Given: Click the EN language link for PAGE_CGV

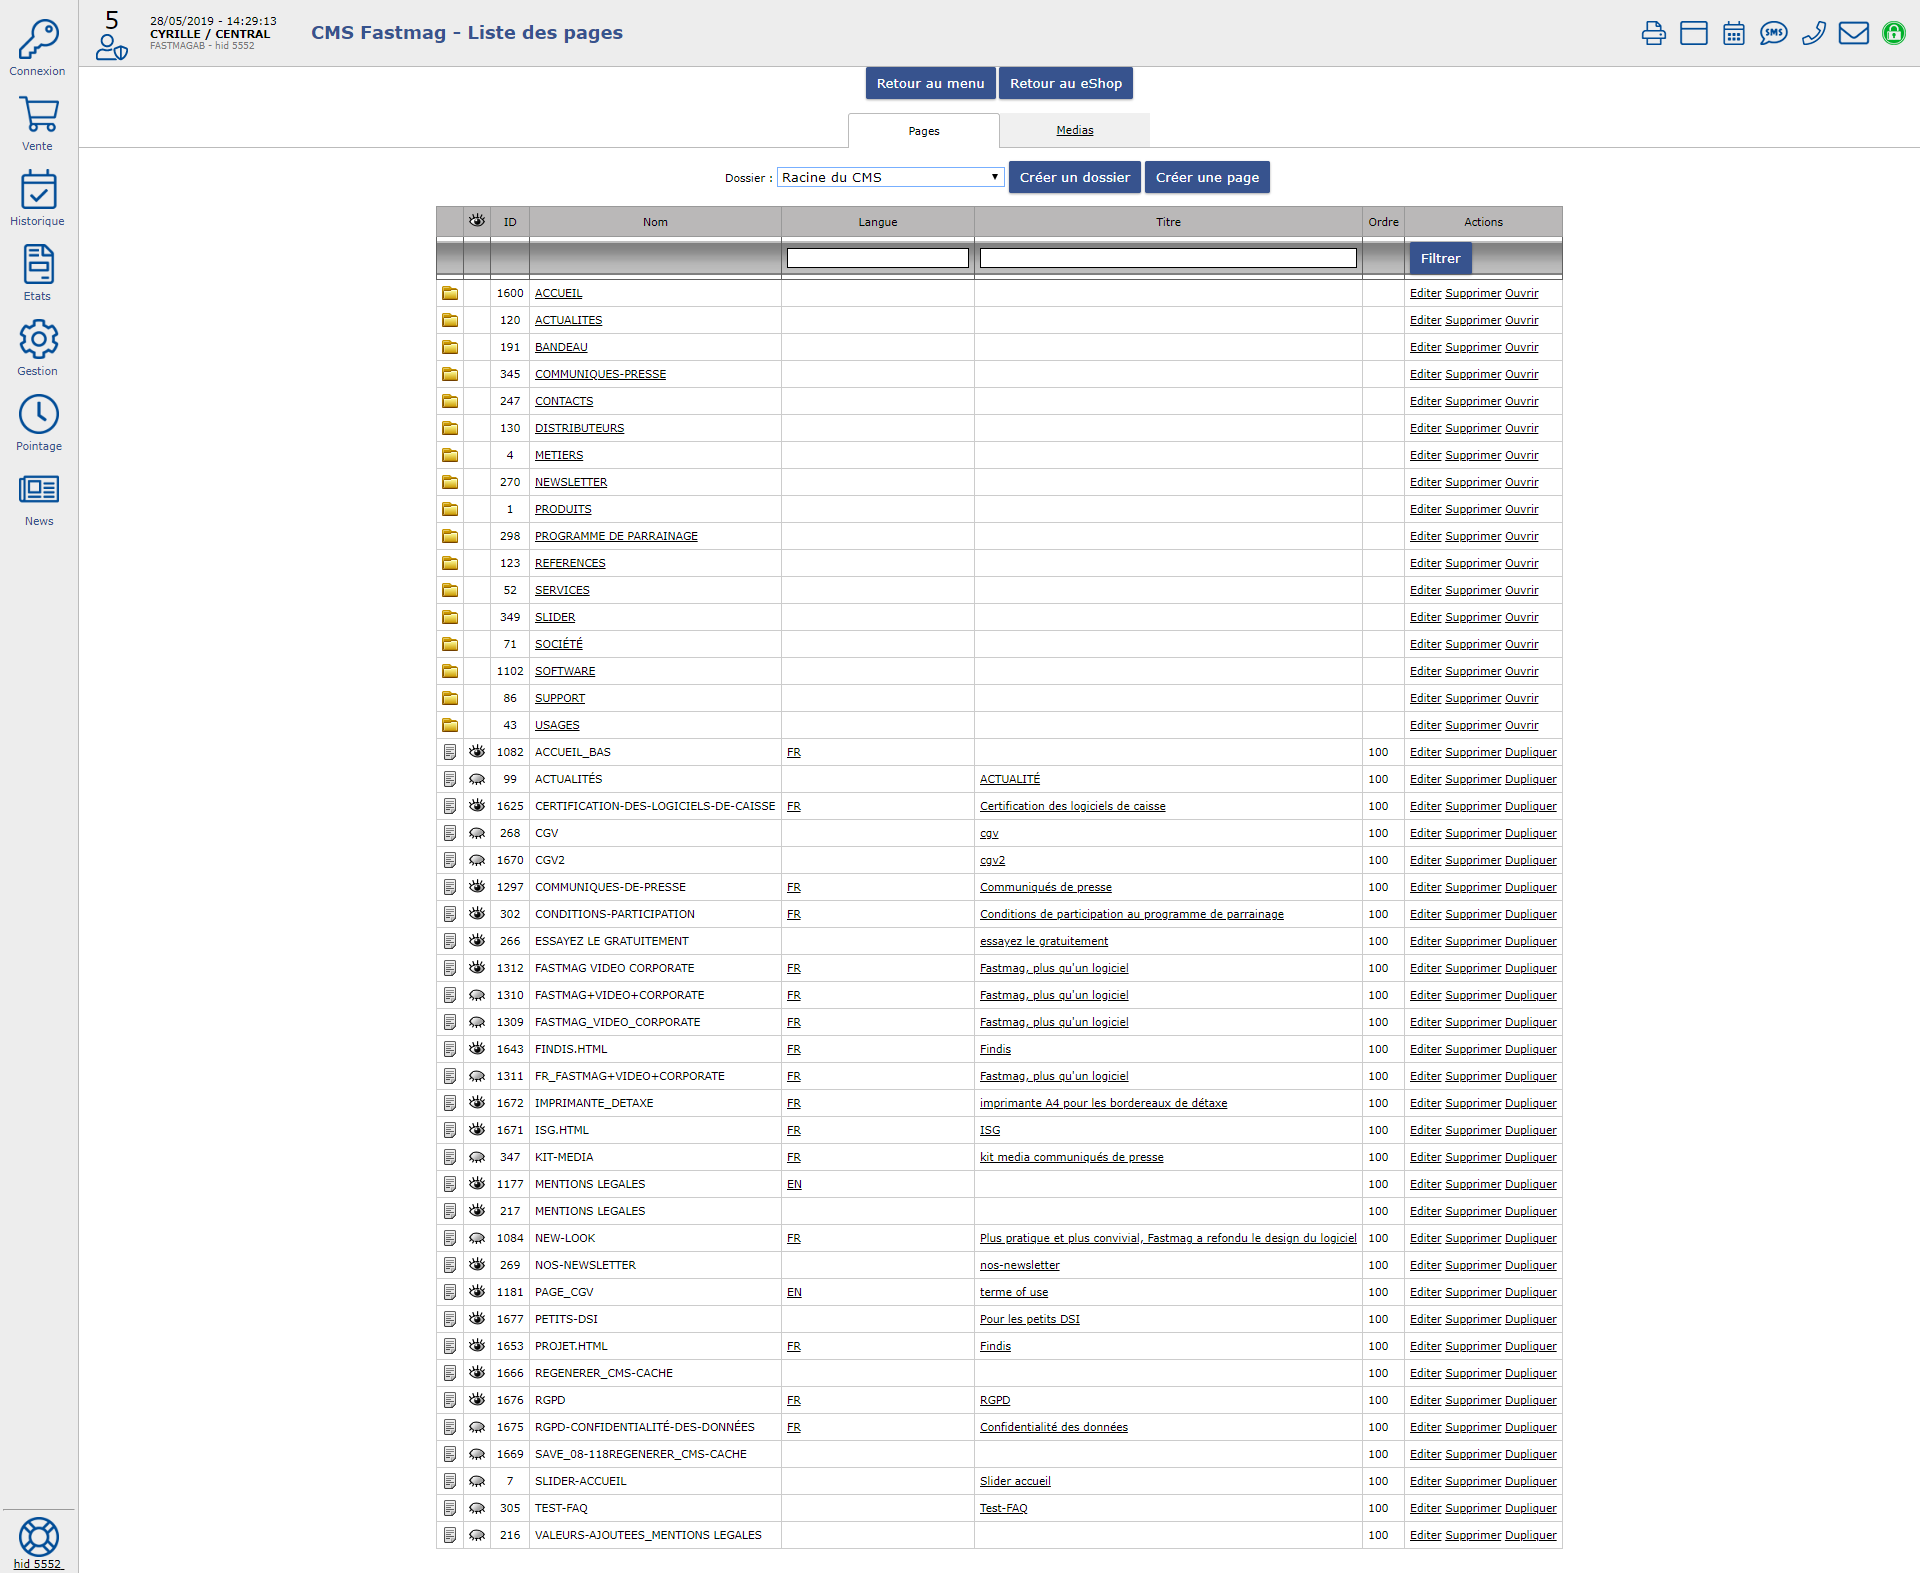Looking at the screenshot, I should (x=794, y=1292).
